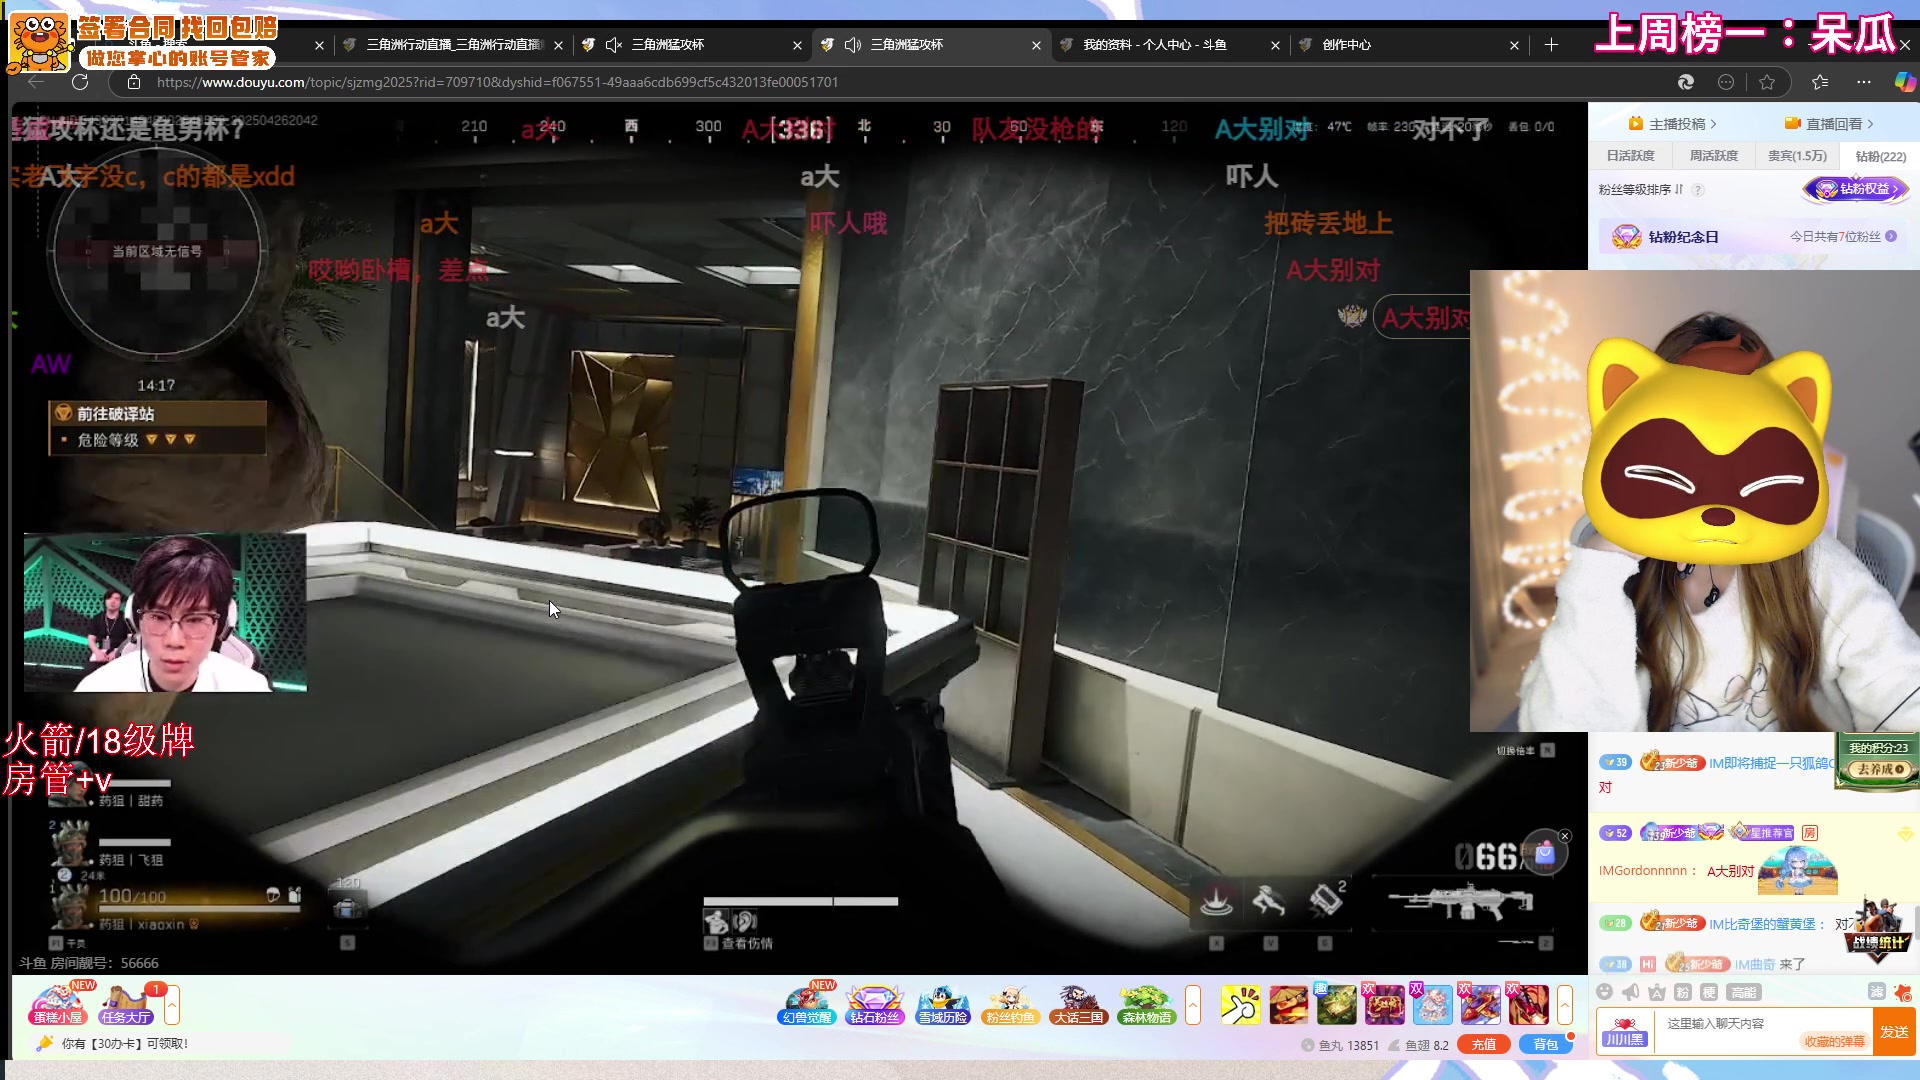Click the 高能 chat toolbar button
1920x1080 pixels.
tap(1744, 992)
